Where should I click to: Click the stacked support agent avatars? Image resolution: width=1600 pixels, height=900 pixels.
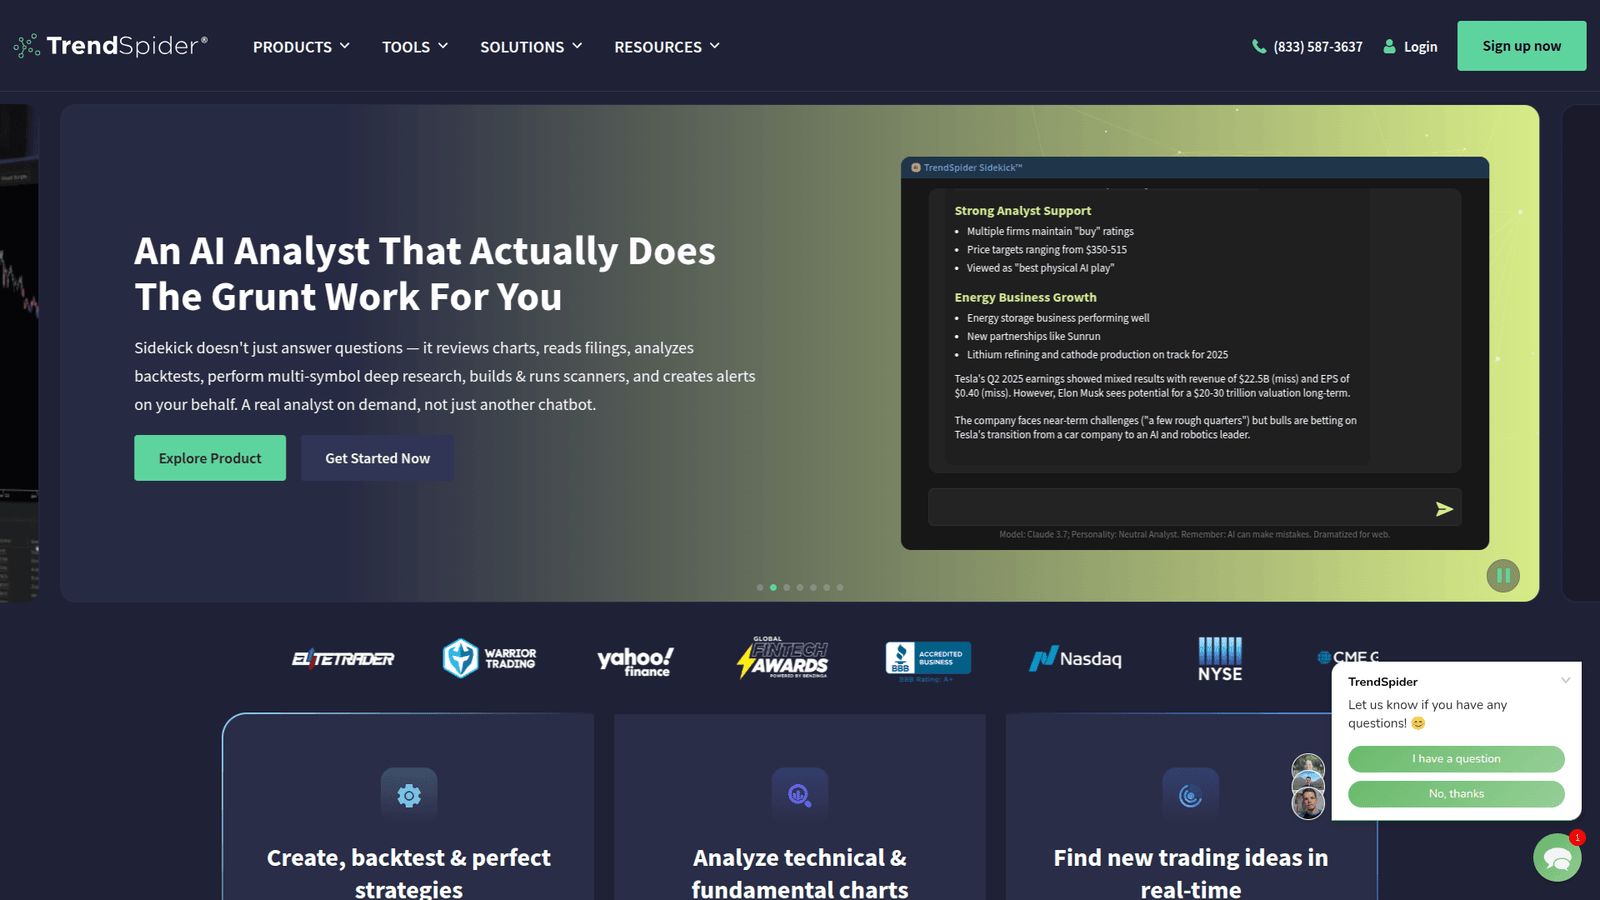click(1308, 787)
